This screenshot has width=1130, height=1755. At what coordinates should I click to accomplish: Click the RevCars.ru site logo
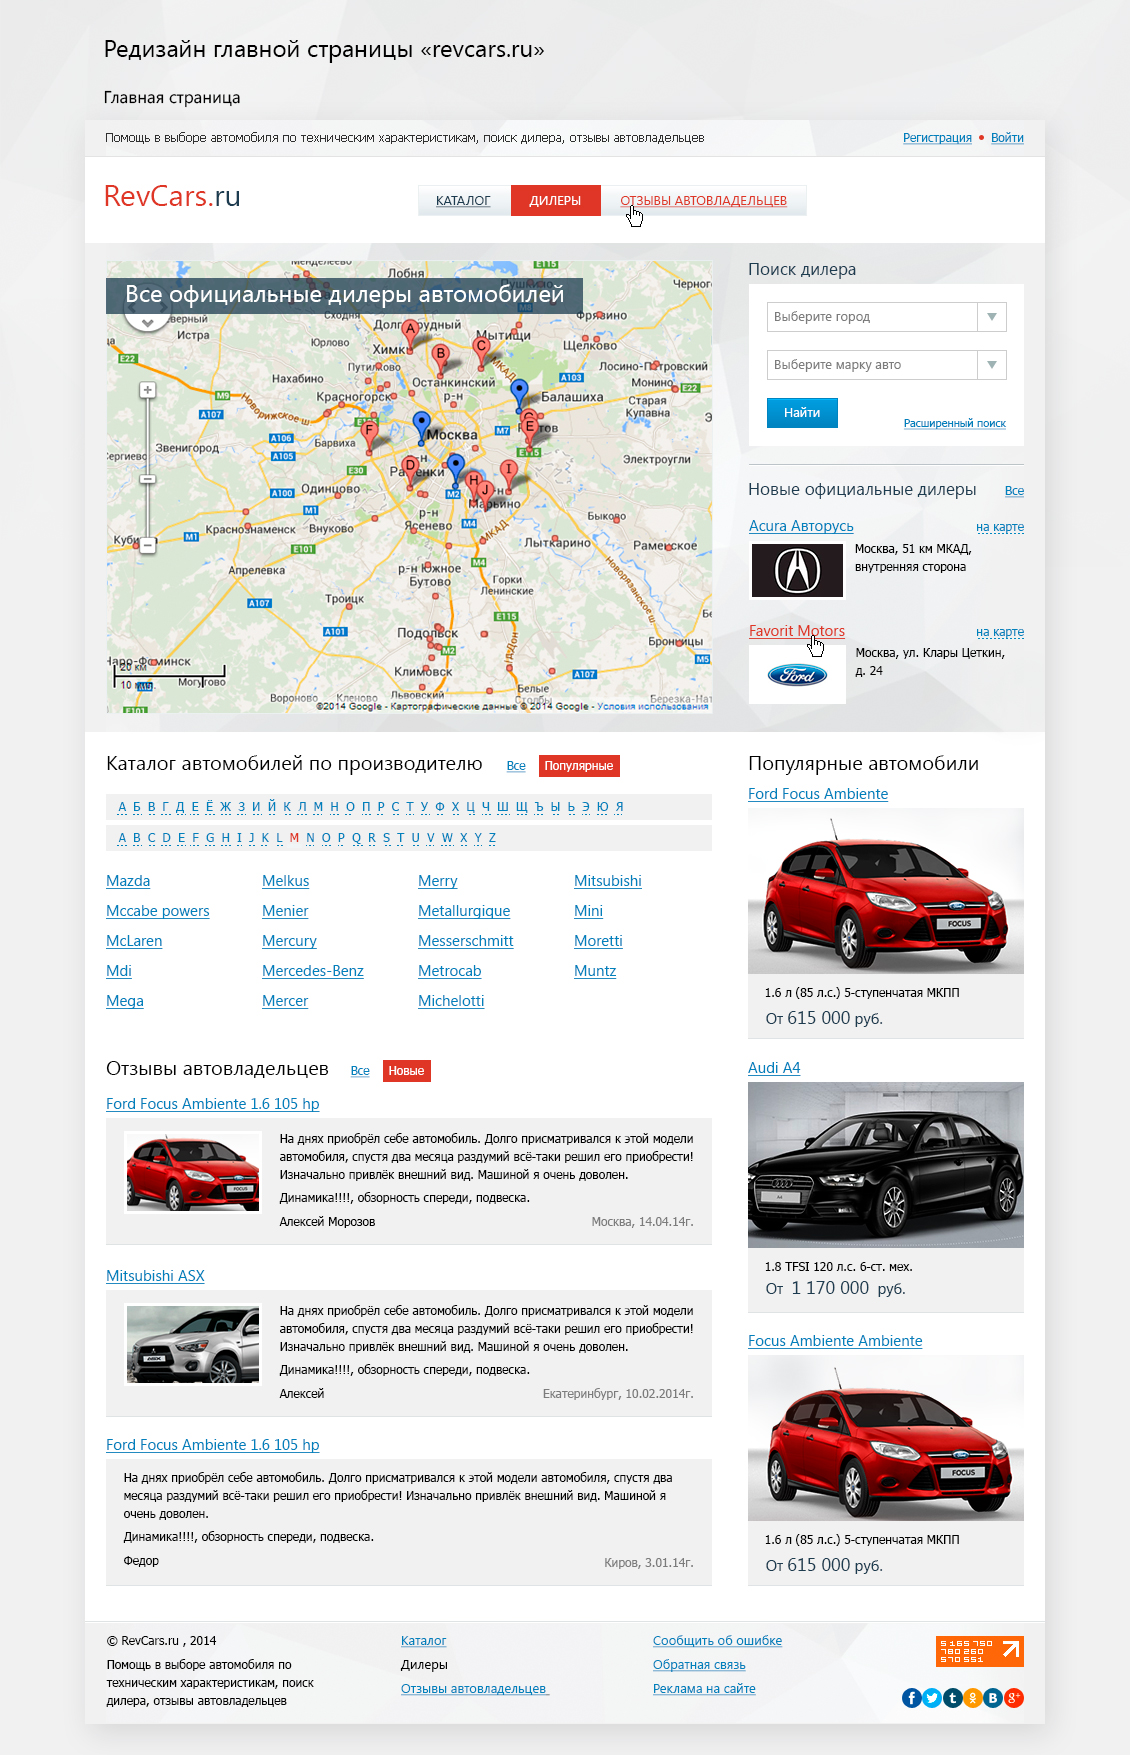click(172, 196)
